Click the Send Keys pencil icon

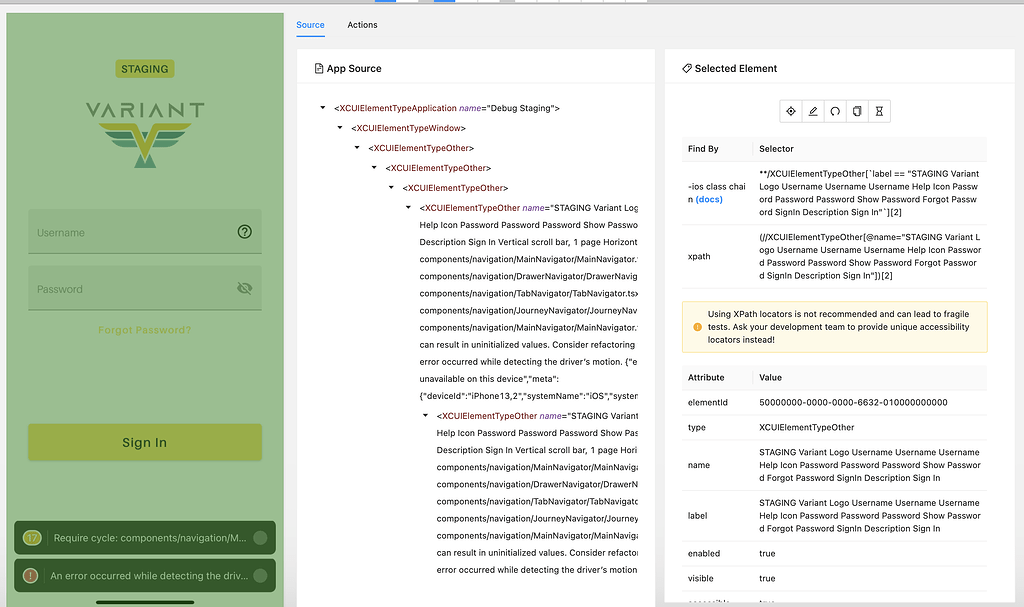[812, 111]
